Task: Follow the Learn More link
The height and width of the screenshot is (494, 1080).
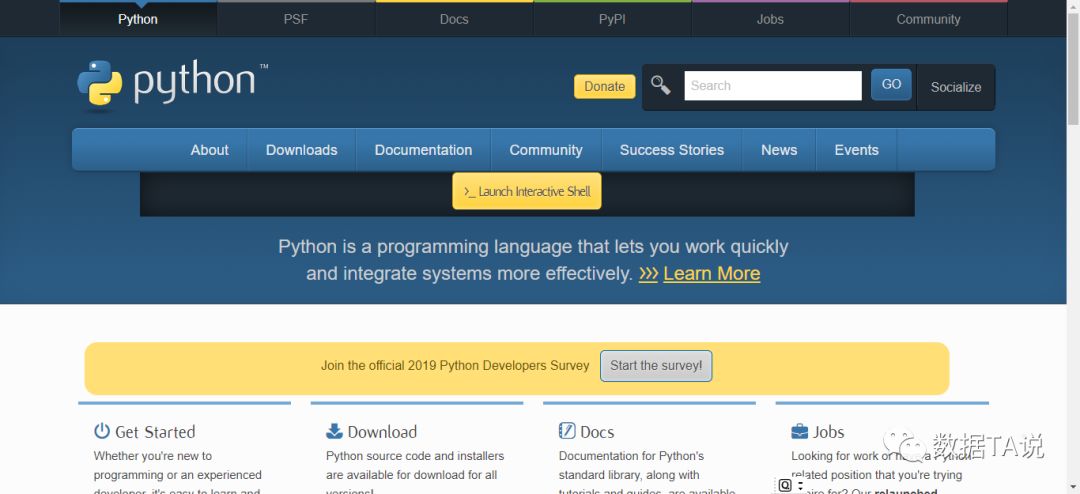Action: pos(711,274)
